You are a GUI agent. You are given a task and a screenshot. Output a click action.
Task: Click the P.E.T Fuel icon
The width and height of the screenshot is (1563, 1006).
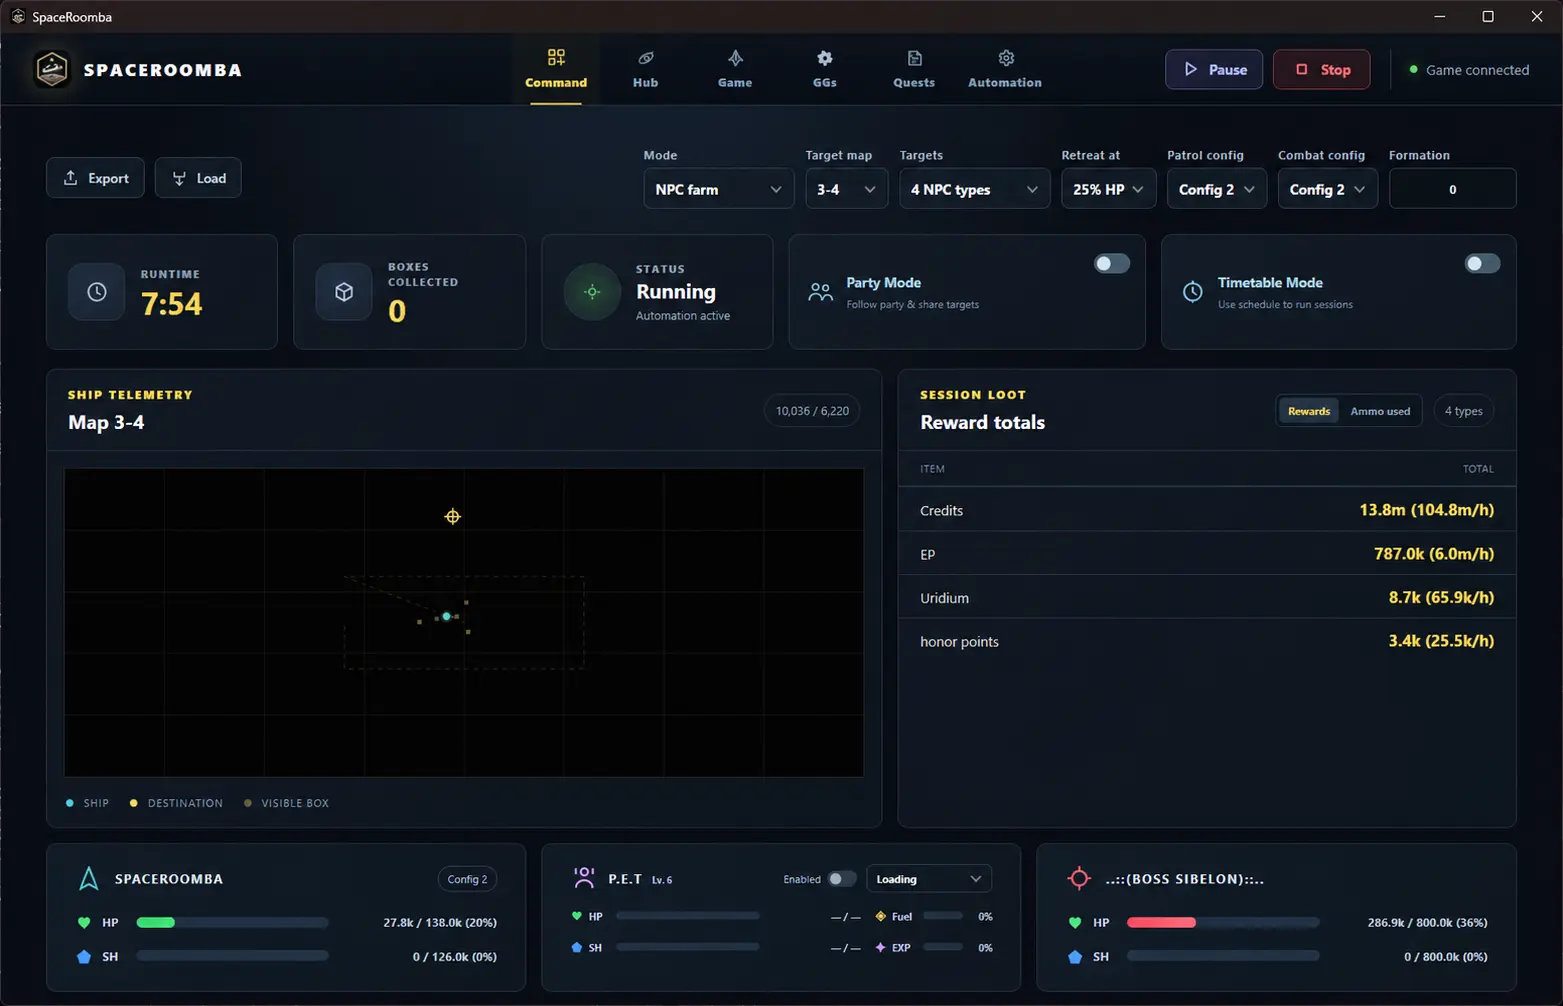881,916
